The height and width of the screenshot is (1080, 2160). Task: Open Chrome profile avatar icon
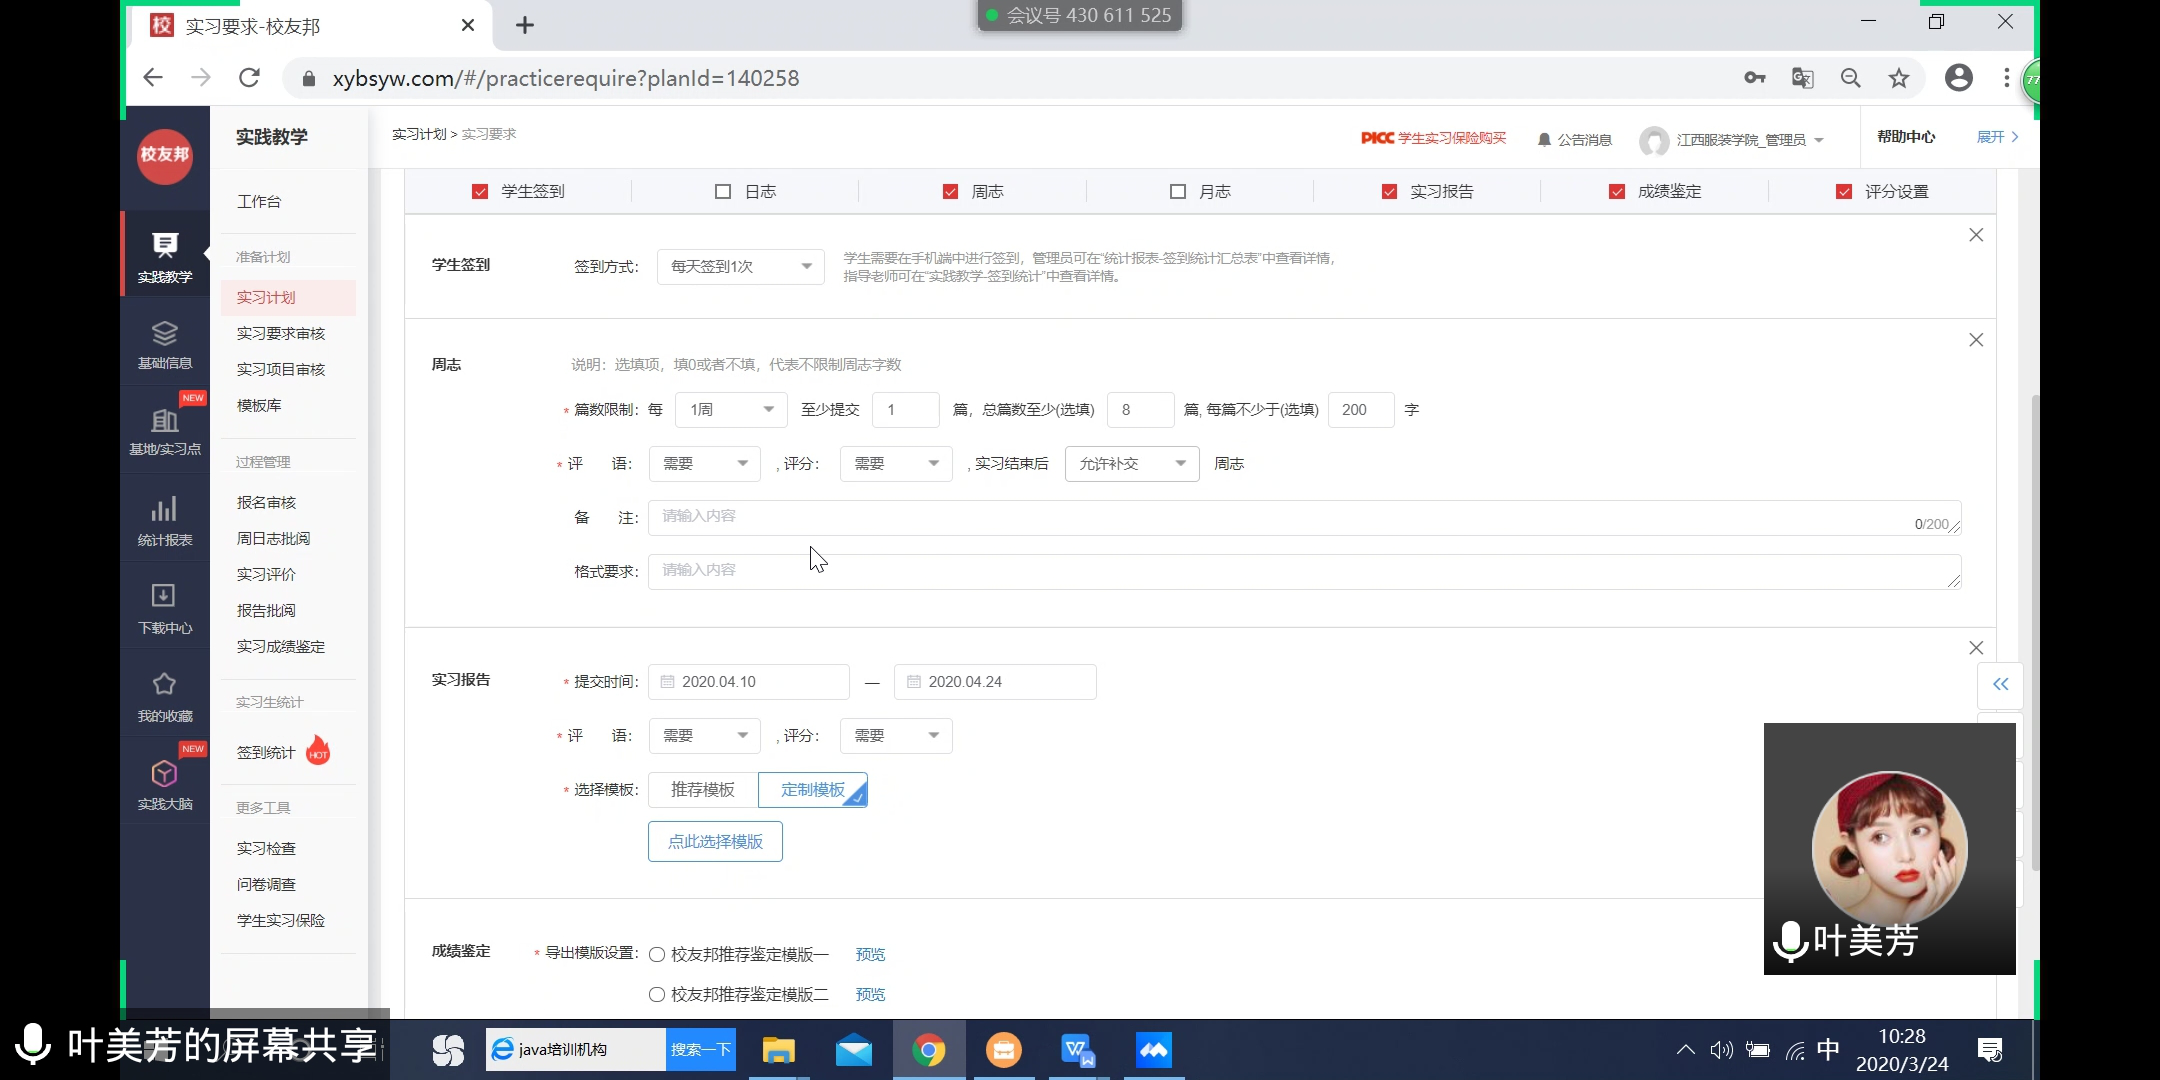1958,78
